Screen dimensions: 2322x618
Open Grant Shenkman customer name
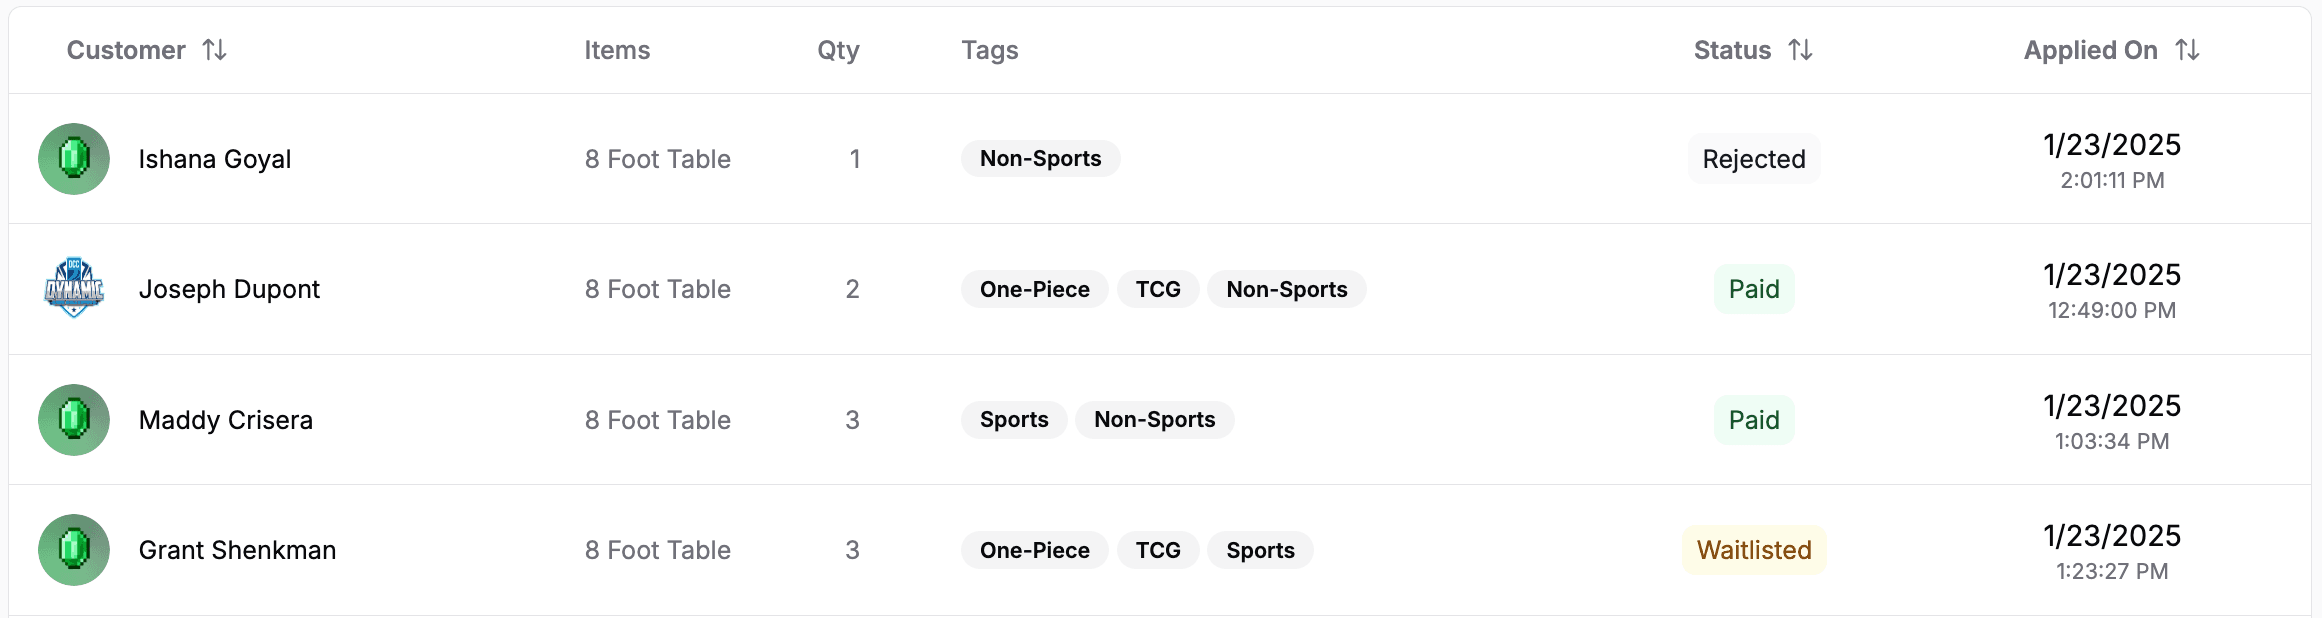tap(237, 550)
